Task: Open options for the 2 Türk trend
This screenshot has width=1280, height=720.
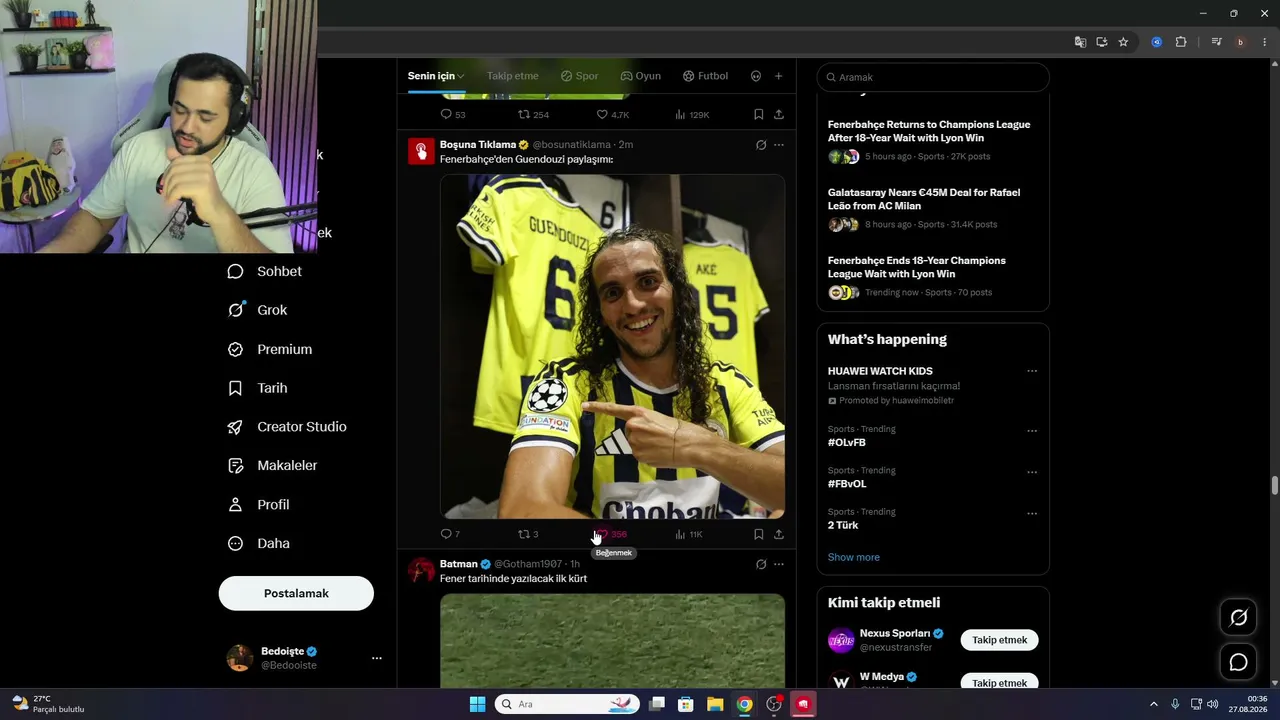Action: [1032, 513]
